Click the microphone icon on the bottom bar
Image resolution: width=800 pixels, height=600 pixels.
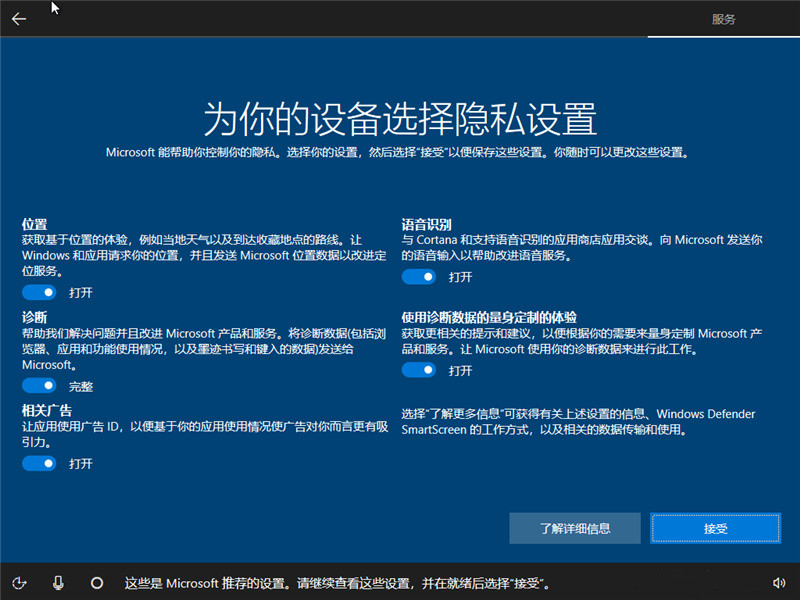tap(58, 583)
